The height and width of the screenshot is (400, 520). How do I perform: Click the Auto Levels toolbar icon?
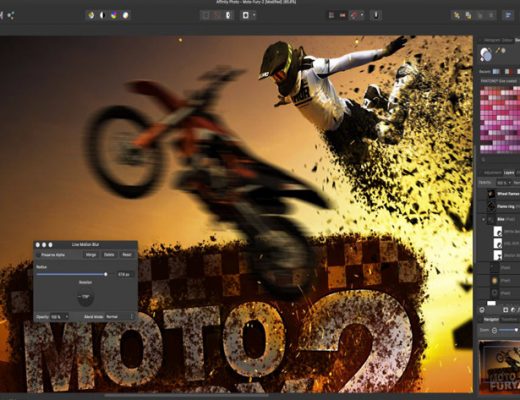pyautogui.click(x=91, y=15)
